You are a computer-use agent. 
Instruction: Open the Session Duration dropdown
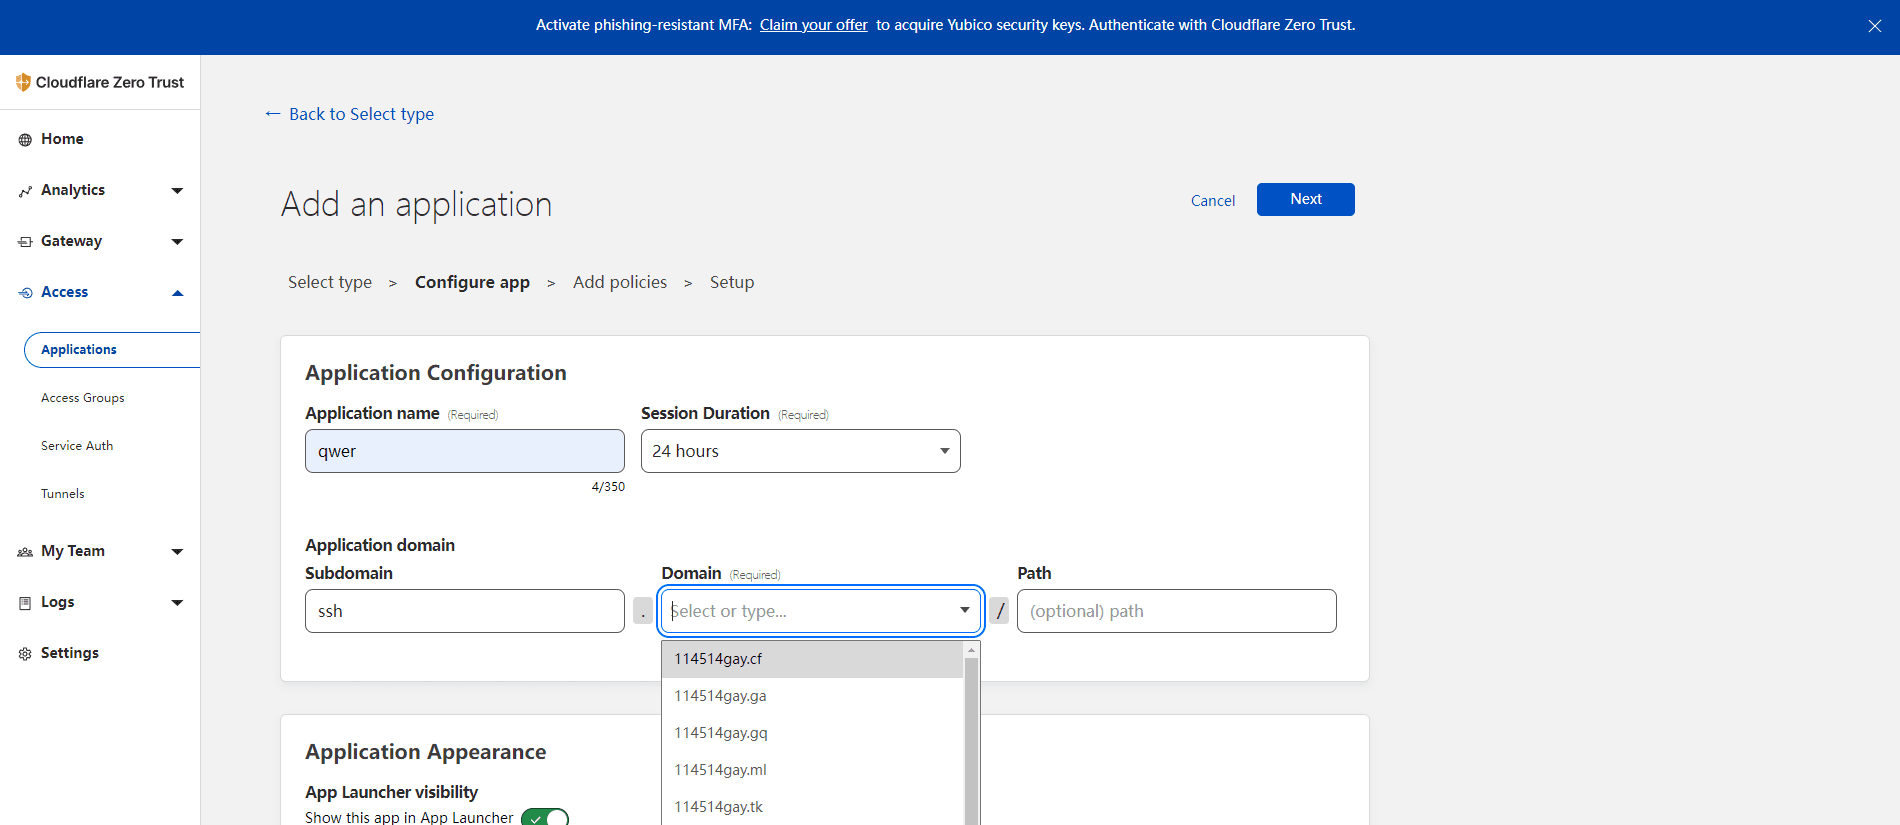point(800,451)
